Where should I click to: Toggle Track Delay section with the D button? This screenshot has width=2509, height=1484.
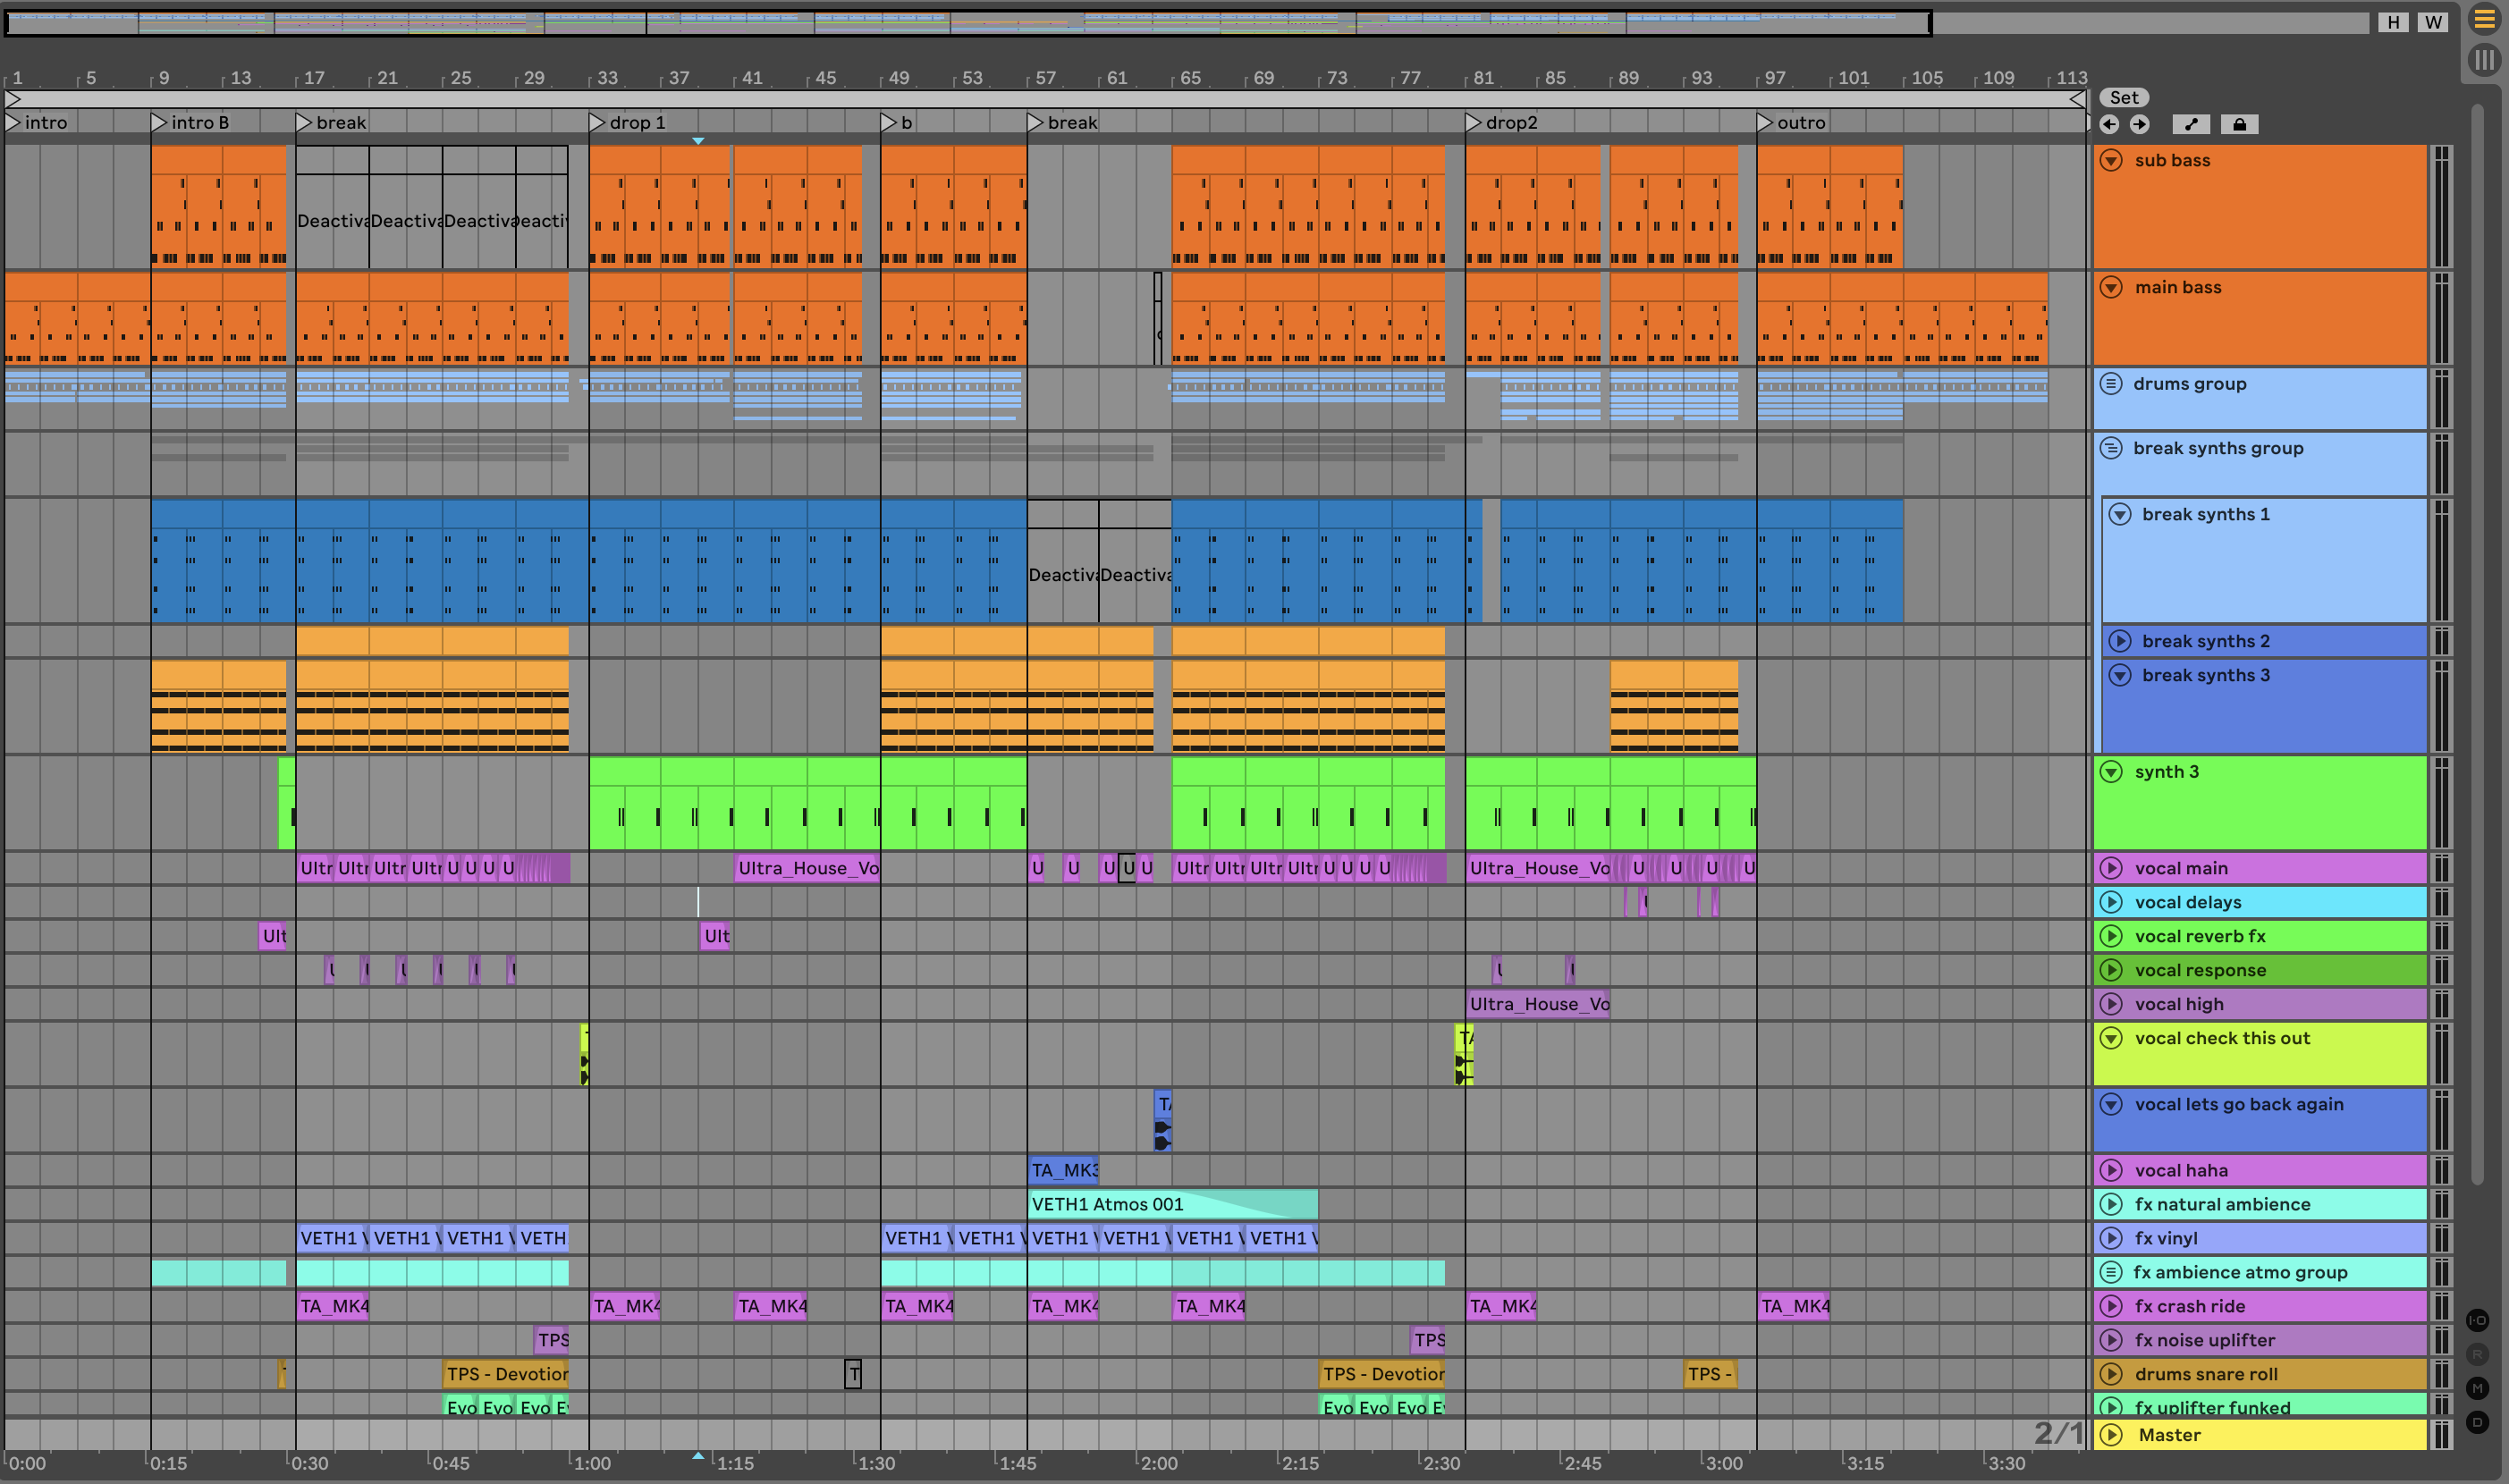tap(2477, 1422)
